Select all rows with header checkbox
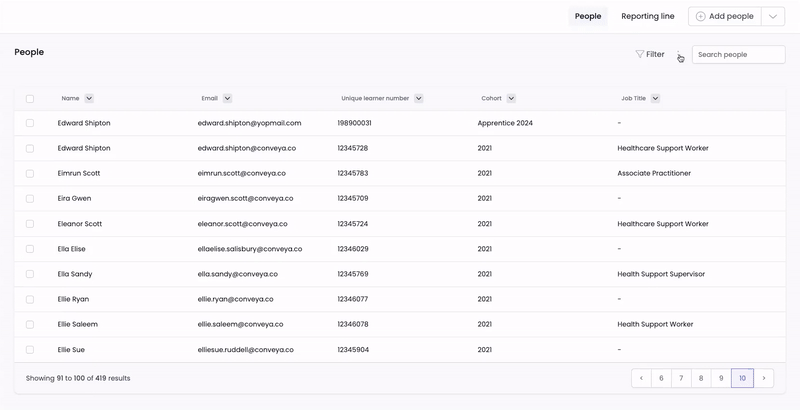 click(x=30, y=98)
